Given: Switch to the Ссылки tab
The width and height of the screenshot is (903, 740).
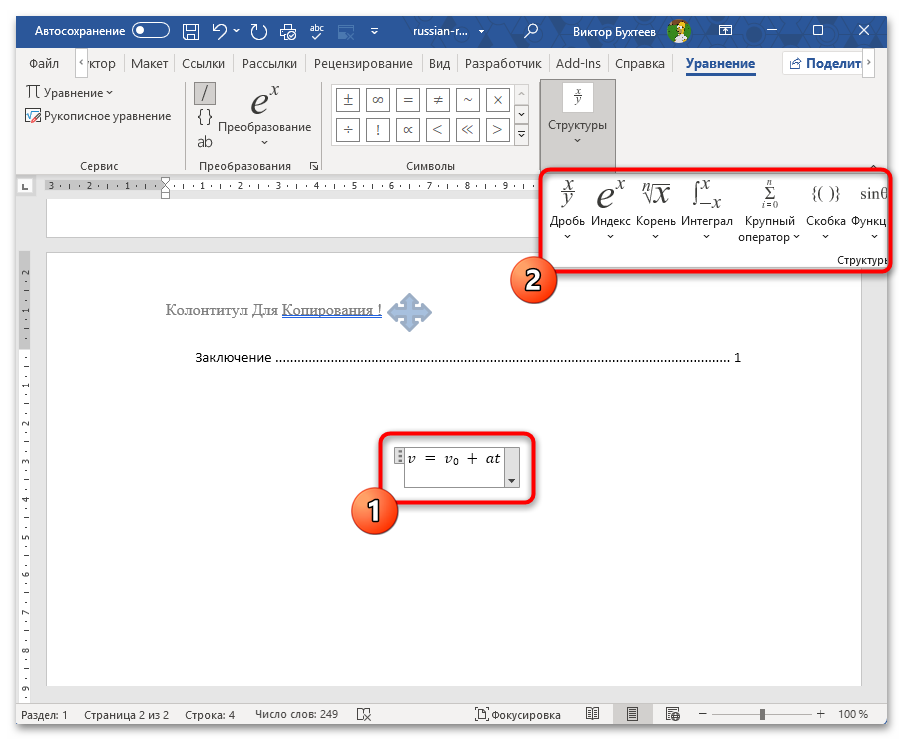Looking at the screenshot, I should tap(203, 63).
